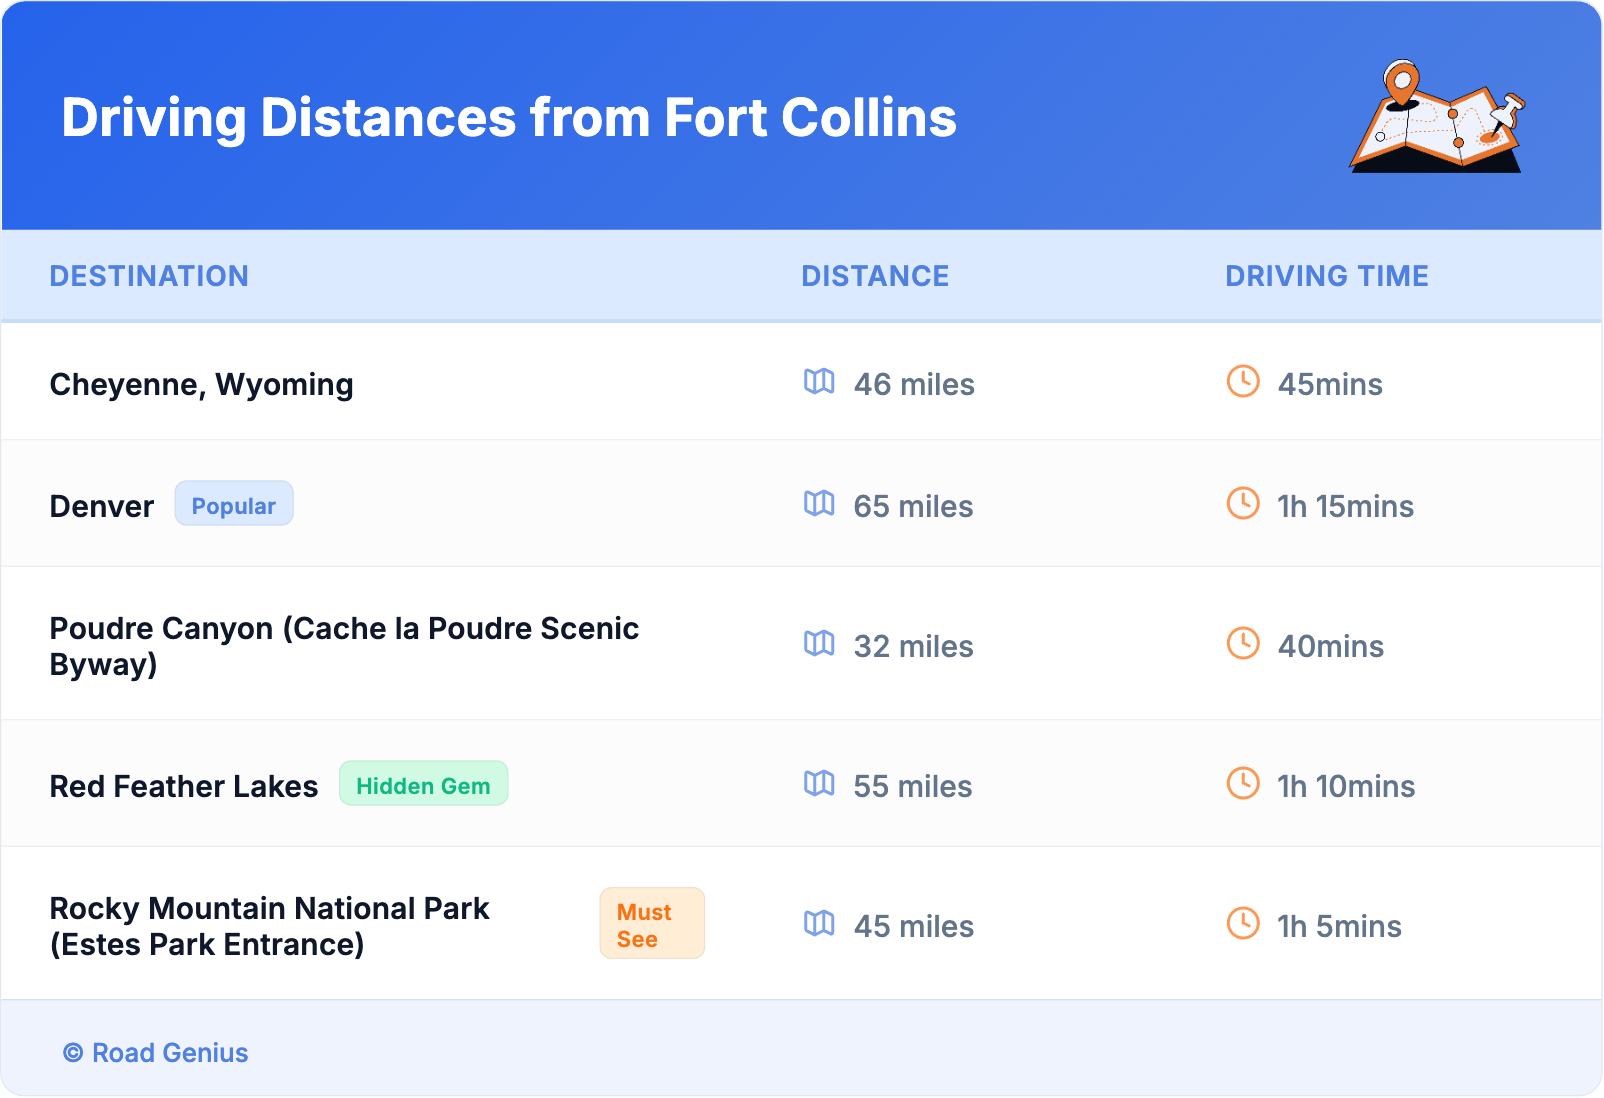Image resolution: width=1604 pixels, height=1098 pixels.
Task: Click the clock icon beside 40mins
Action: pyautogui.click(x=1243, y=644)
